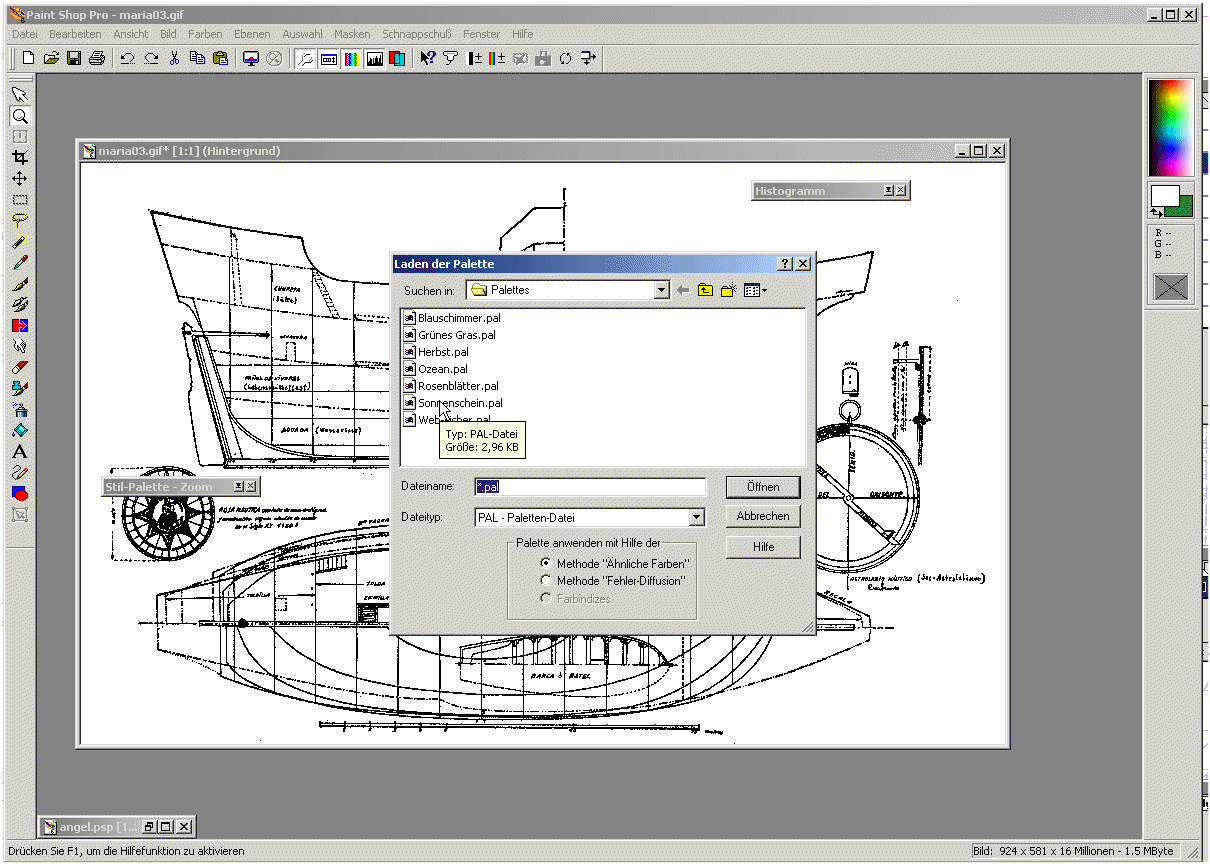
Task: Click the Öffnen button
Action: click(763, 487)
